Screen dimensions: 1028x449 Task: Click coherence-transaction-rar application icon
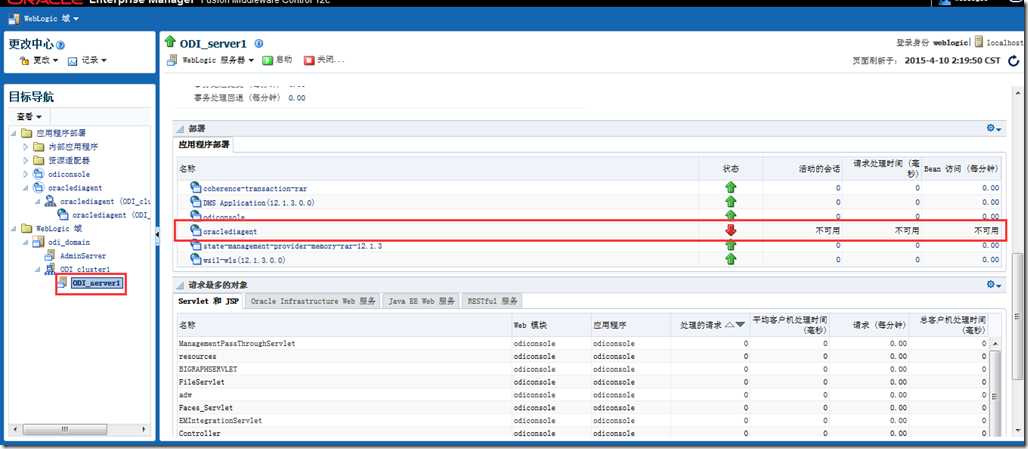point(196,187)
